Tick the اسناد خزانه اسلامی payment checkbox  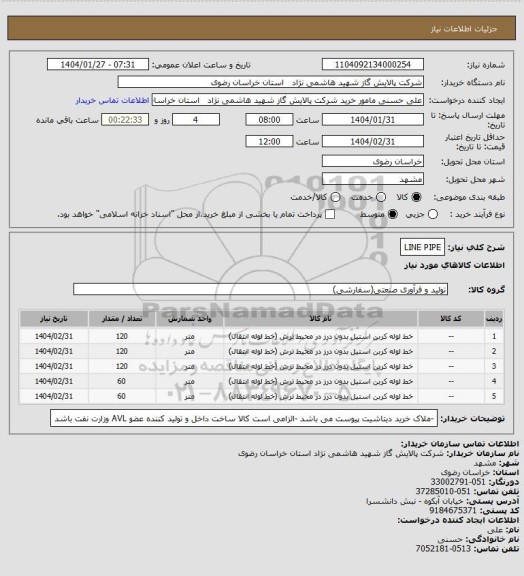(x=330, y=214)
